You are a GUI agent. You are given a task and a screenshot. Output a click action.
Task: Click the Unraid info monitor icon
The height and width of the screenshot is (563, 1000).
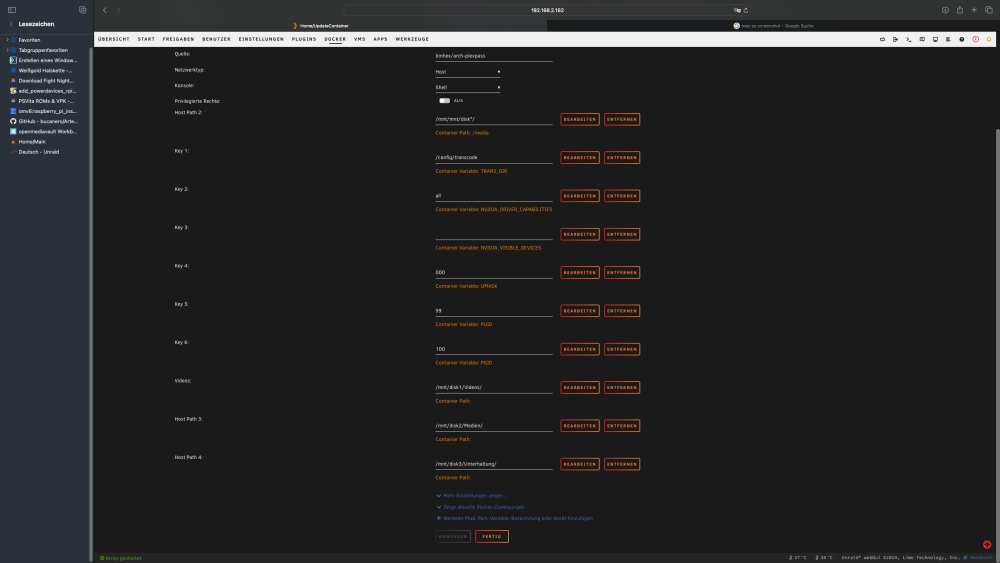[x=936, y=40]
